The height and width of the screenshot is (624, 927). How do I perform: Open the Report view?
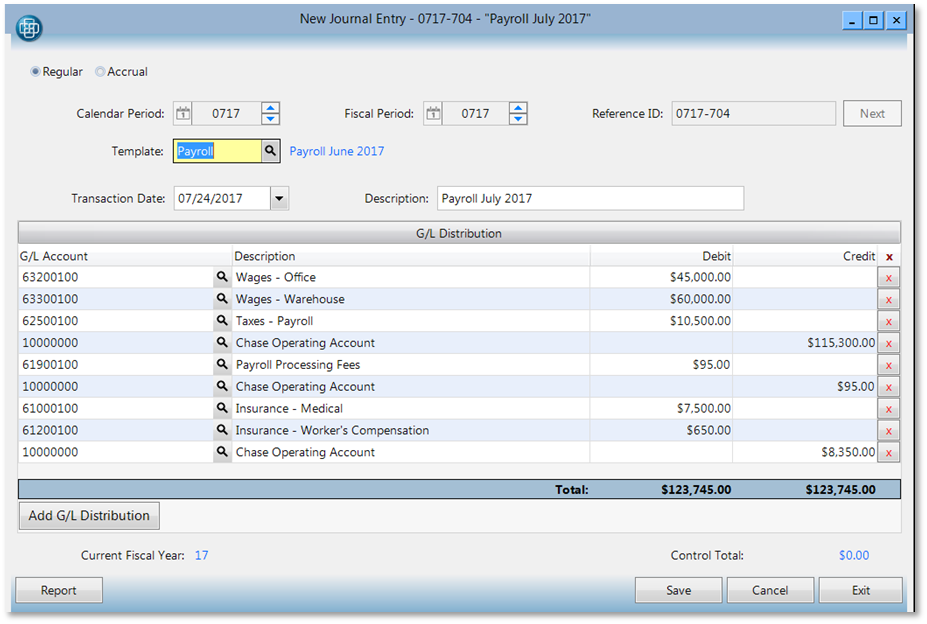tap(58, 590)
